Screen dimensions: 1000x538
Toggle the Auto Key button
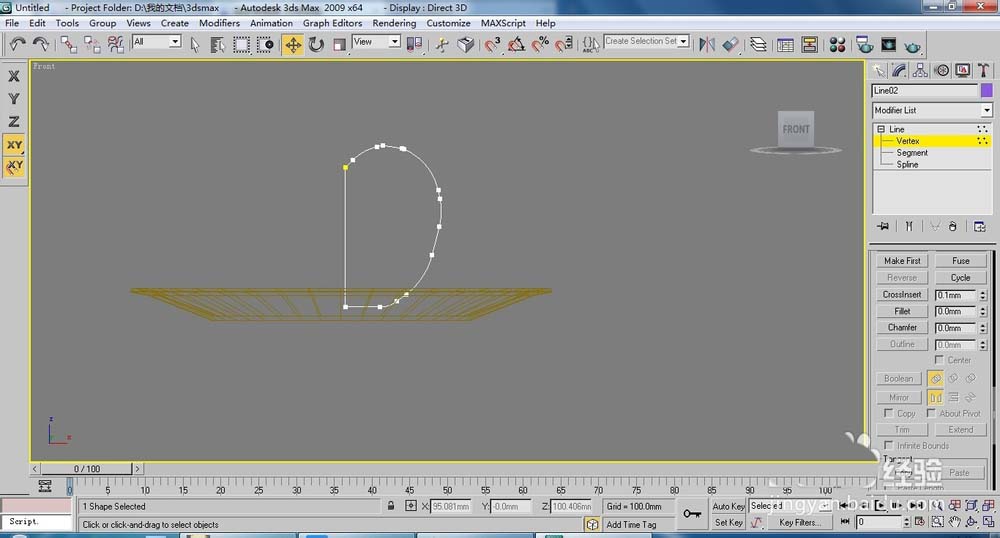tap(728, 506)
